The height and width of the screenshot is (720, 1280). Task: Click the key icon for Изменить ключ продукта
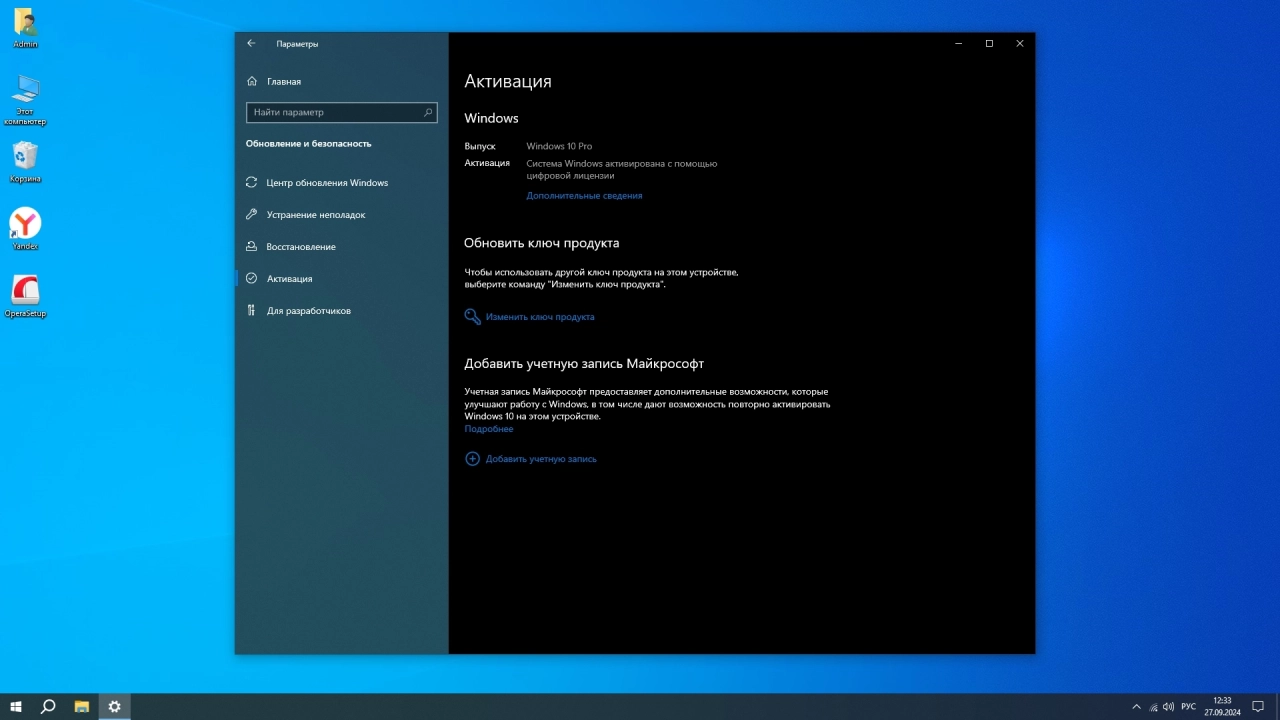pyautogui.click(x=473, y=317)
